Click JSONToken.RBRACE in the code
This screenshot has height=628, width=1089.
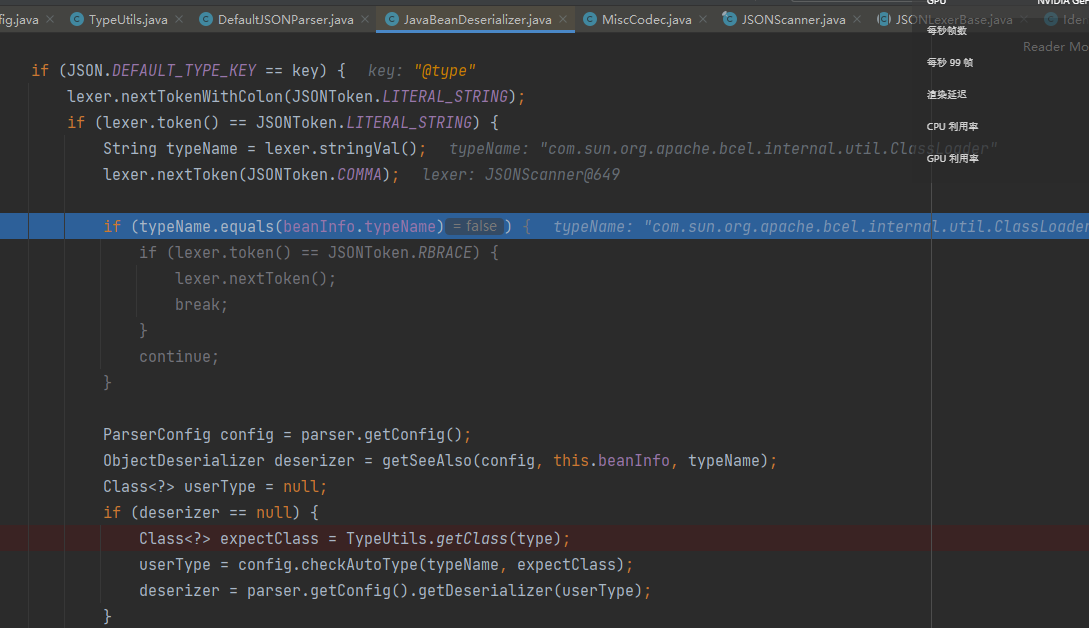[x=399, y=253]
